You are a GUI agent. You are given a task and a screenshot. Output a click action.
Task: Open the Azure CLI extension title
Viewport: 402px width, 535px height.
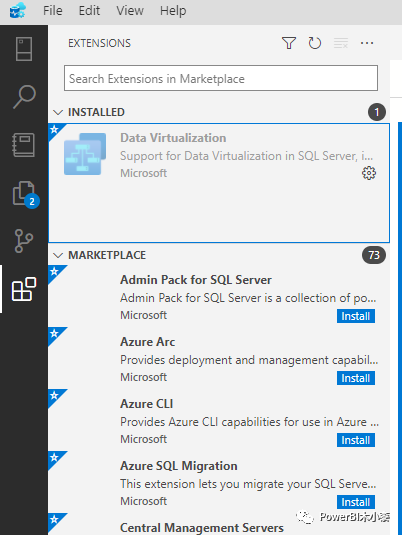[146, 404]
